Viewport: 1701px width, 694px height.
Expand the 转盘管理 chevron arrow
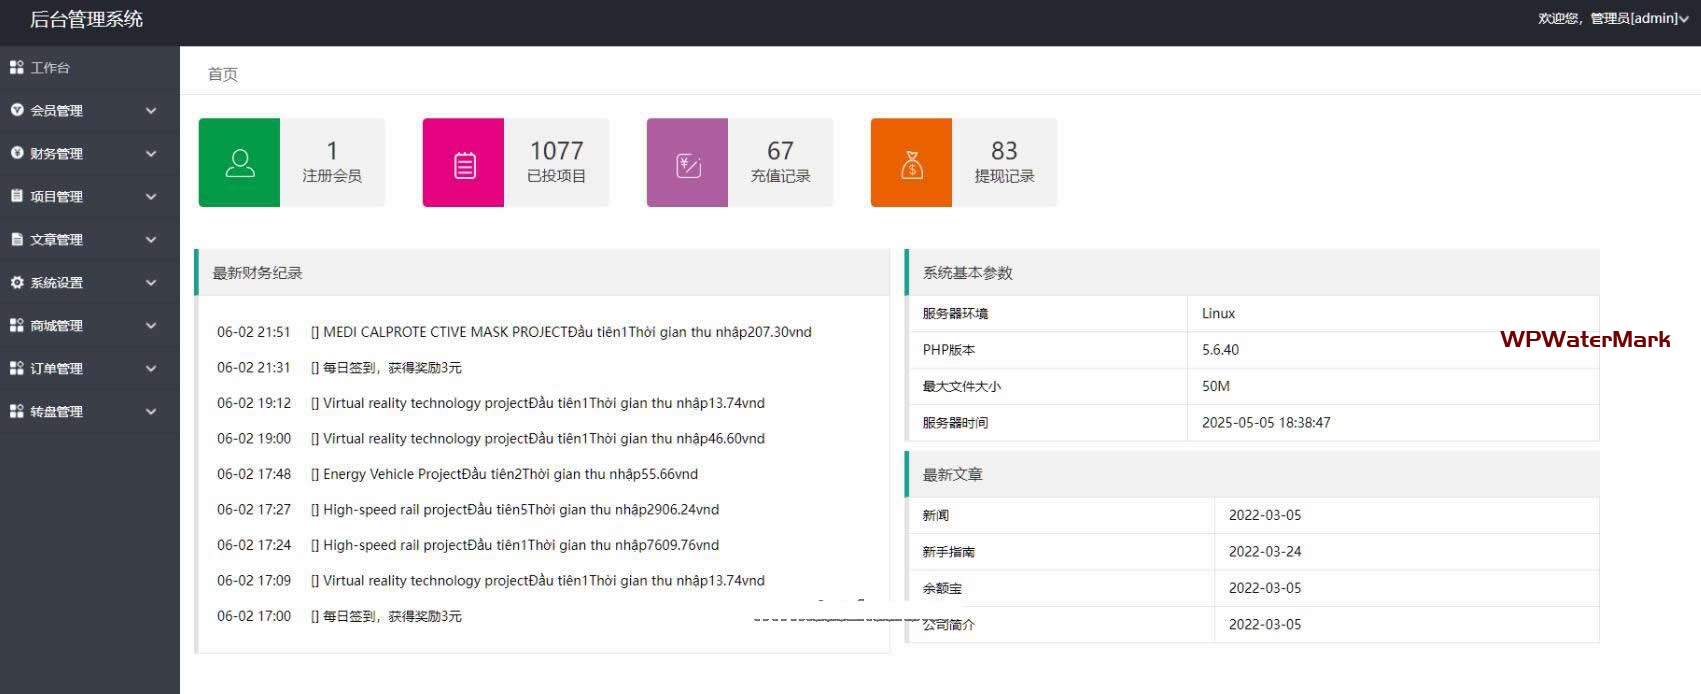point(151,412)
